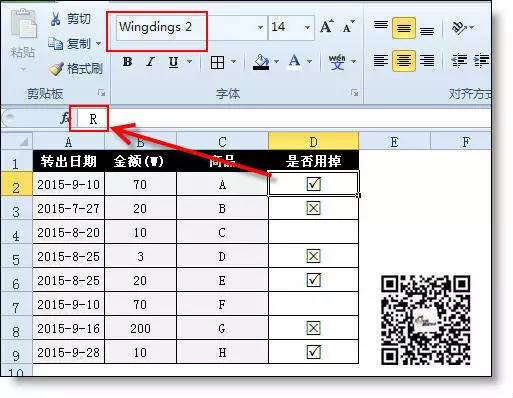Click the Paste clipboard icon

(23, 24)
